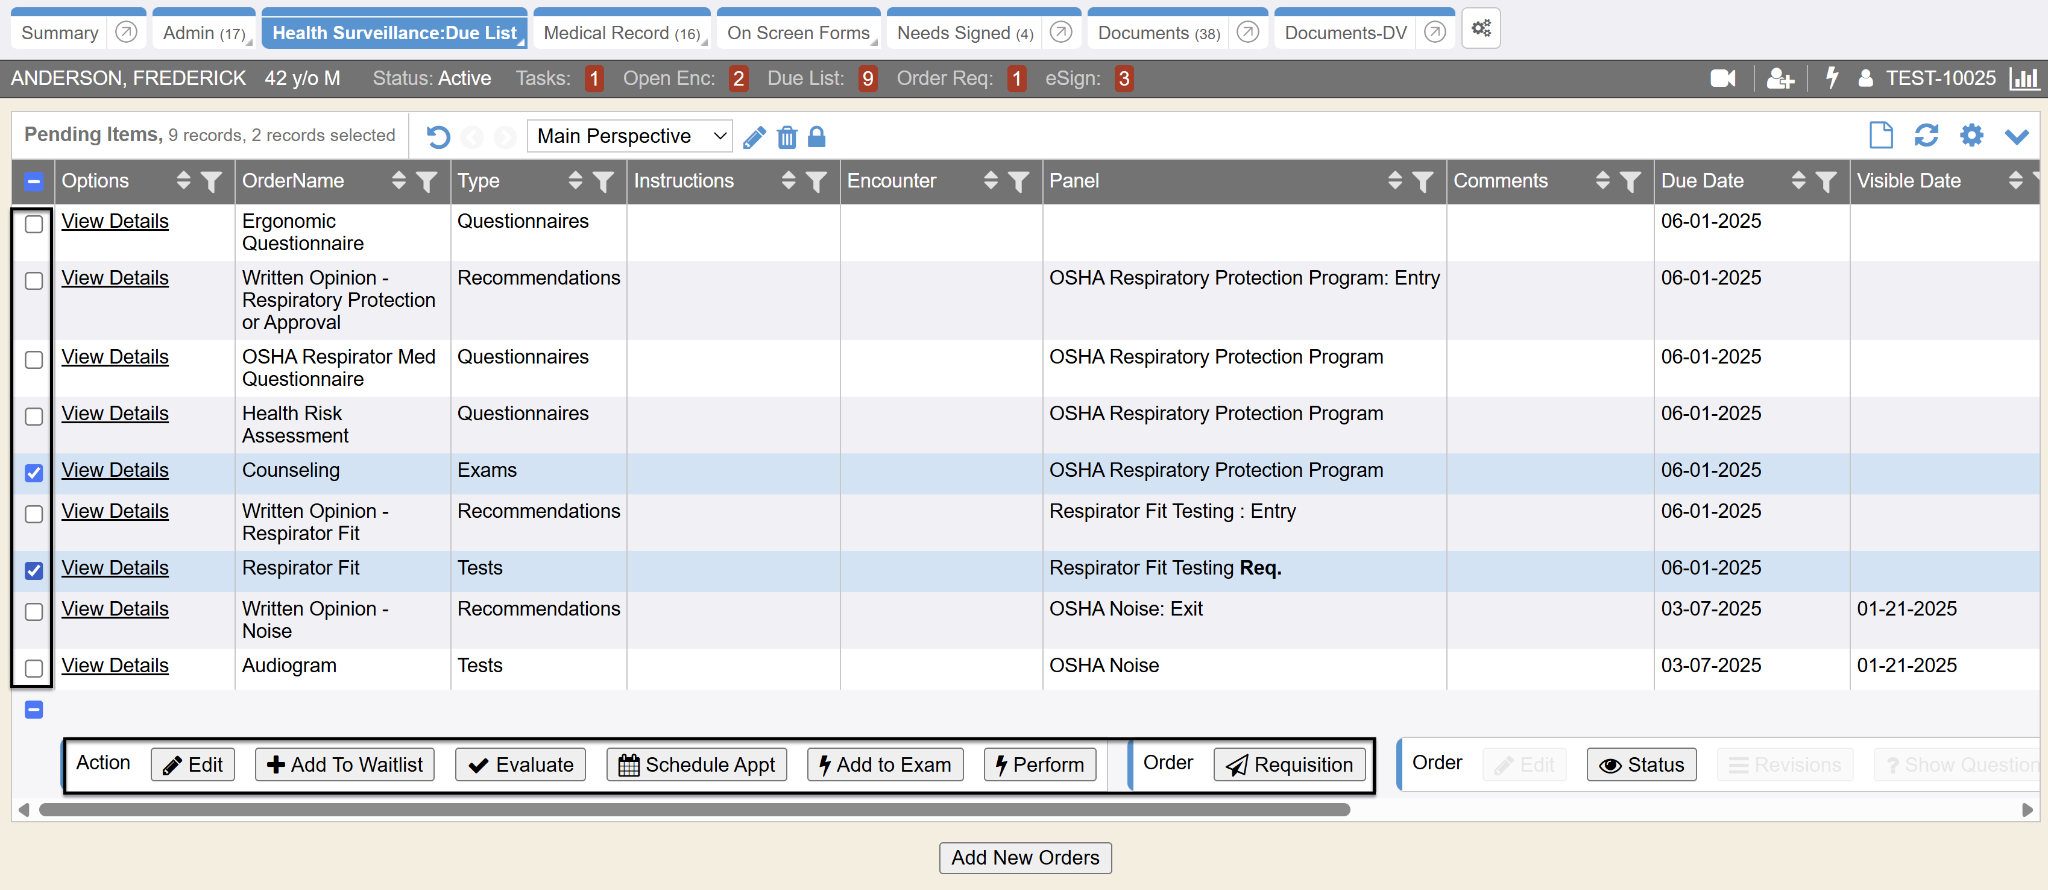Image resolution: width=2048 pixels, height=890 pixels.
Task: Switch to the Medical Record tab
Action: [x=620, y=33]
